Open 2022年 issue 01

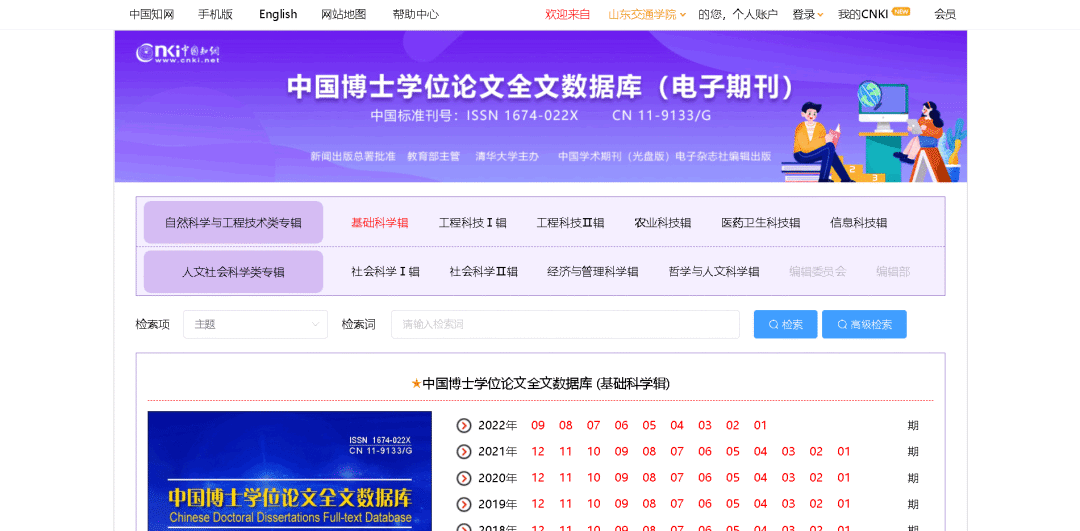[760, 426]
